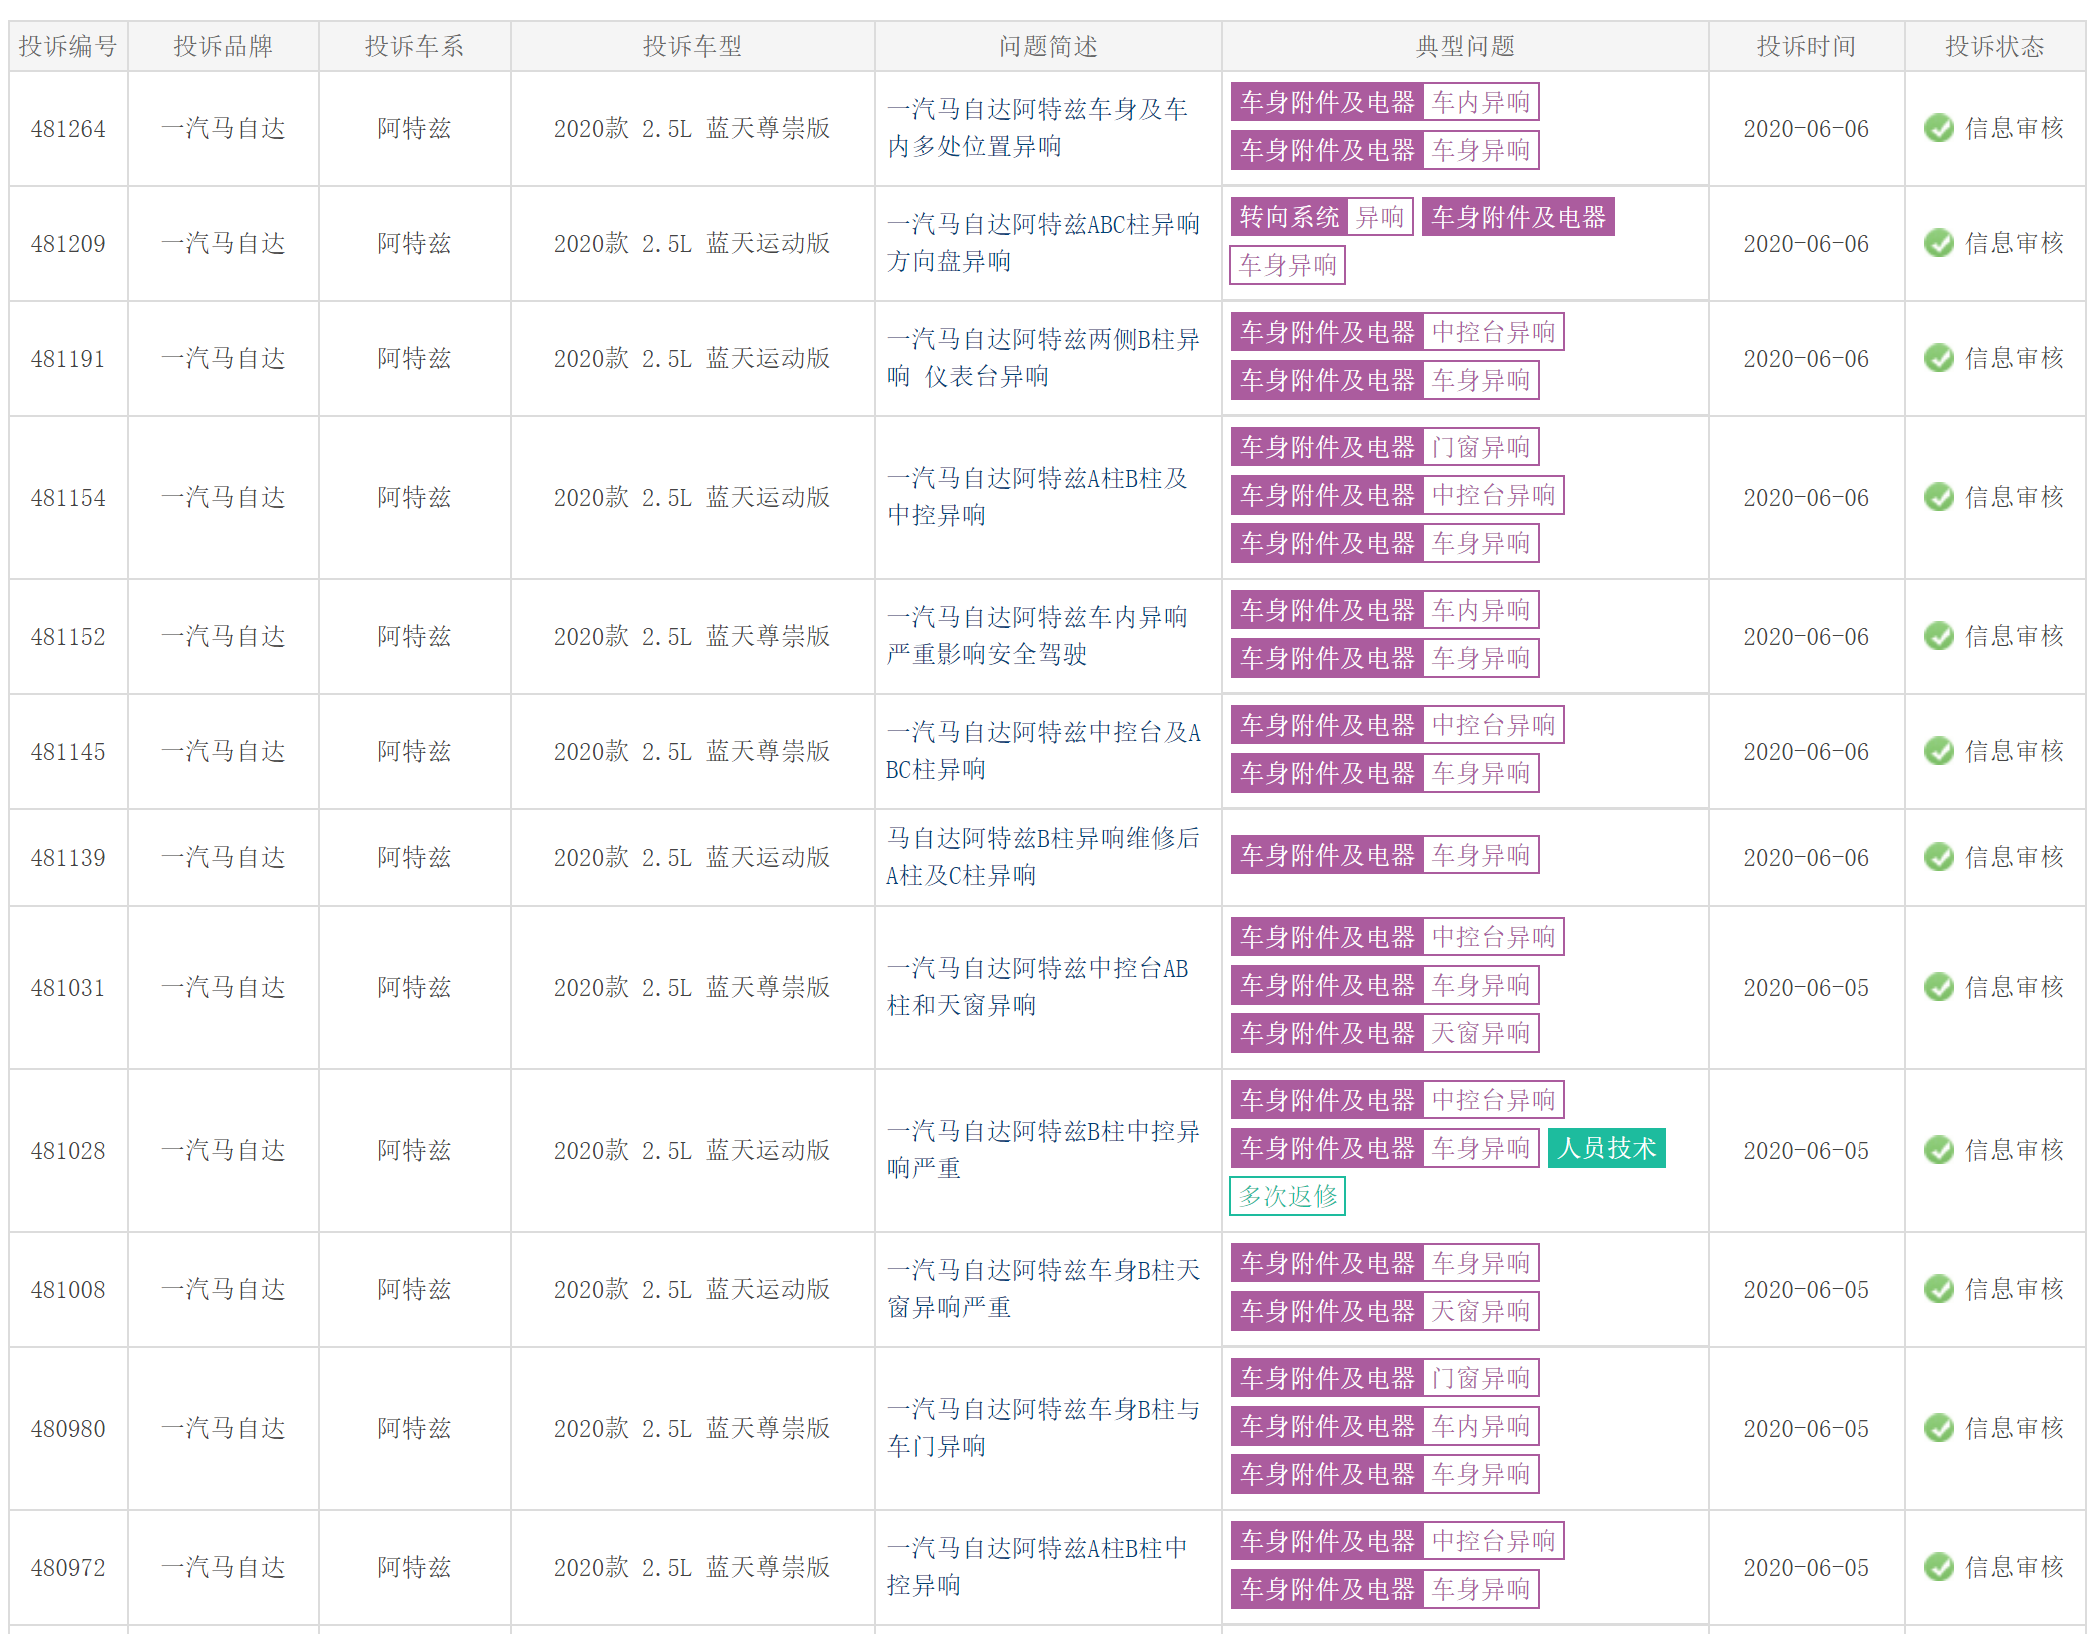This screenshot has width=2093, height=1634.
Task: Select complaint number 481031
Action: (x=68, y=988)
